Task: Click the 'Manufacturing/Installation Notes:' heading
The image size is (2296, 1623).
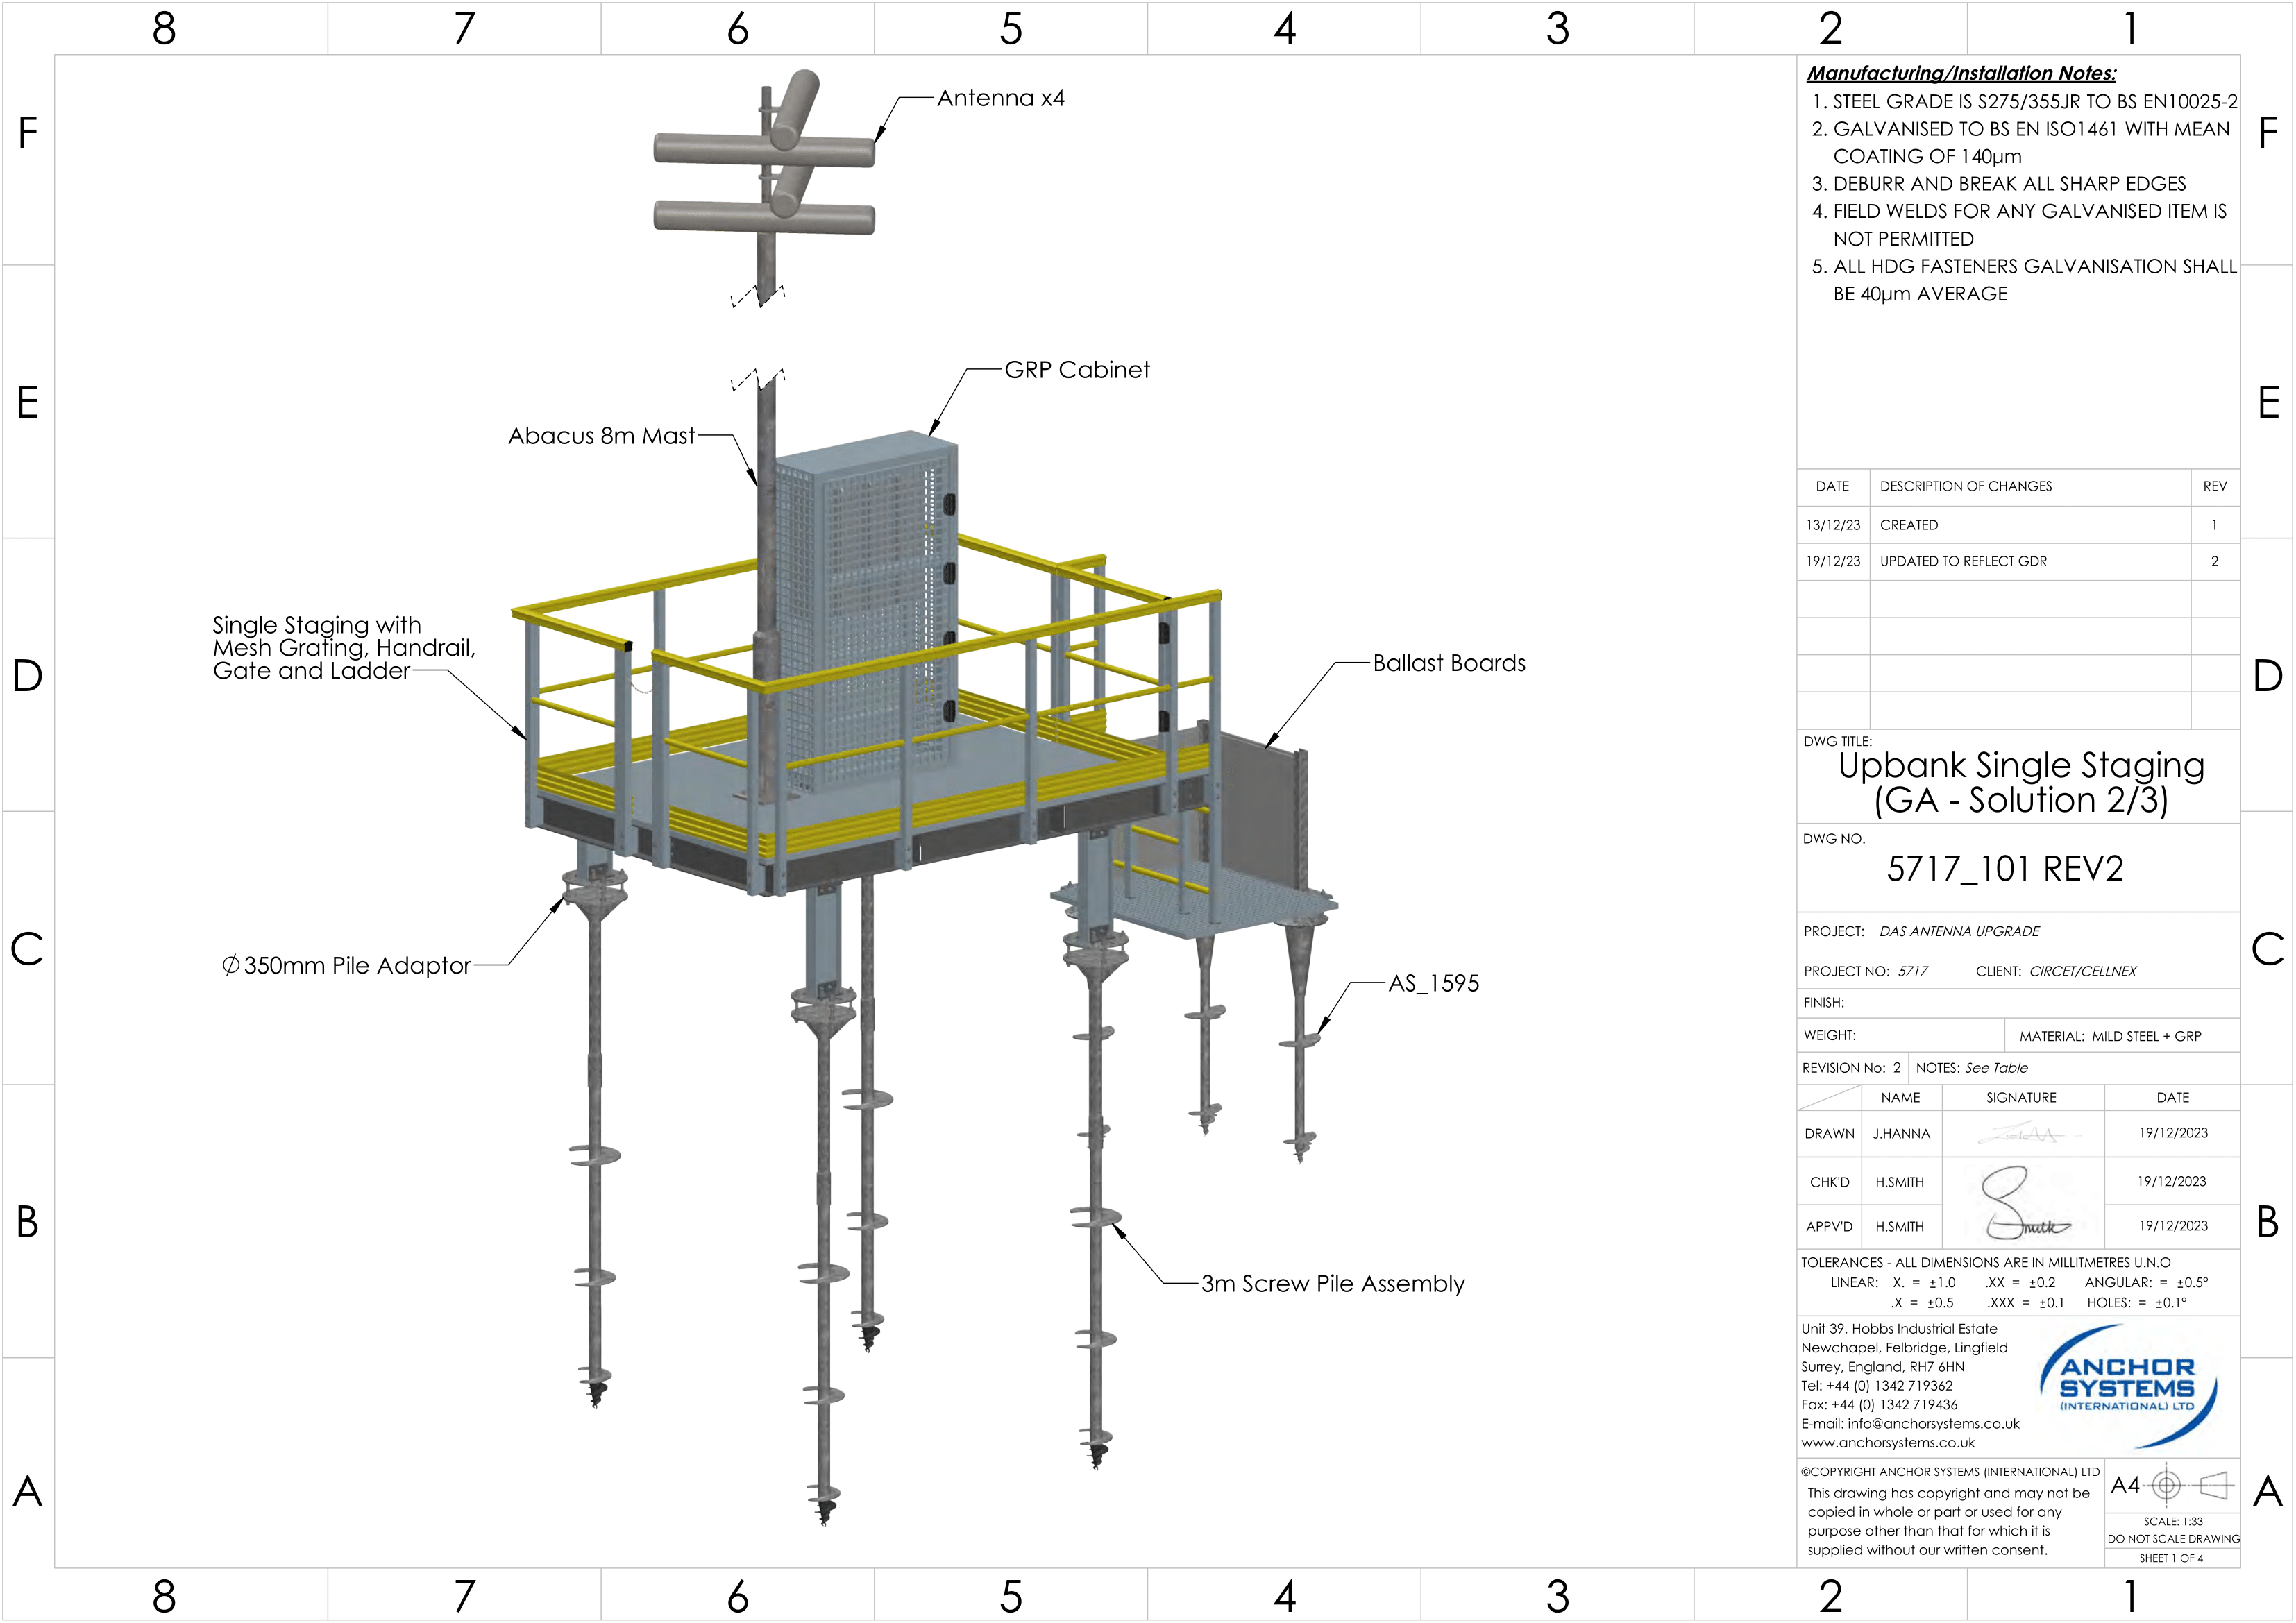Action: pyautogui.click(x=1961, y=73)
